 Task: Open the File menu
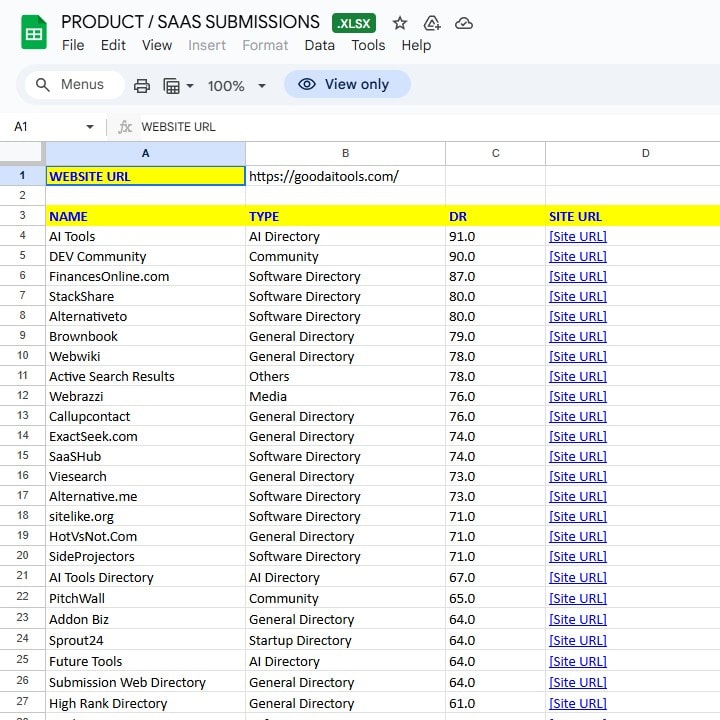pos(73,45)
